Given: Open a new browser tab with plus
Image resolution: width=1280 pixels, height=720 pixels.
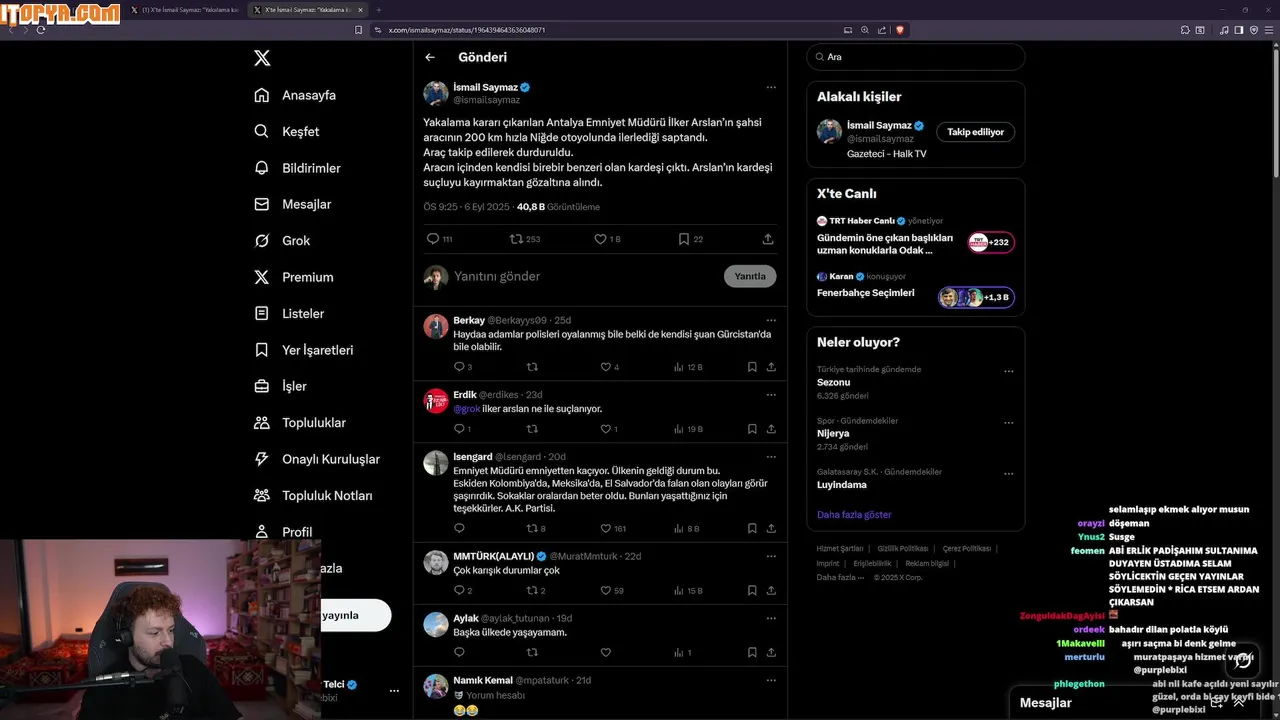Looking at the screenshot, I should [378, 10].
